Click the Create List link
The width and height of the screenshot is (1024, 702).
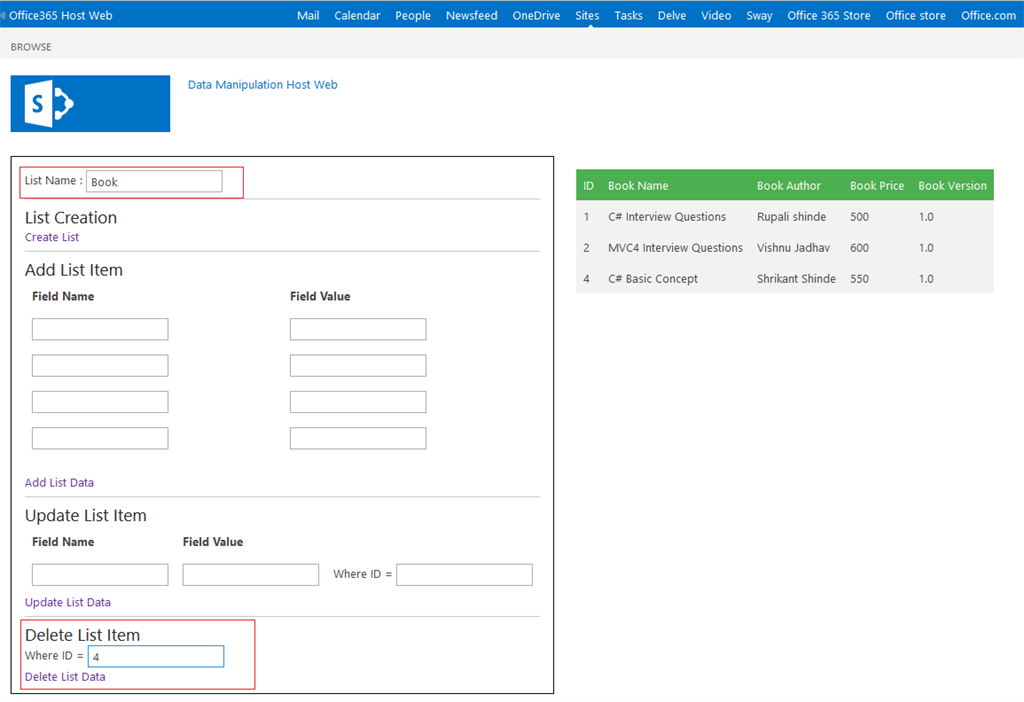52,237
